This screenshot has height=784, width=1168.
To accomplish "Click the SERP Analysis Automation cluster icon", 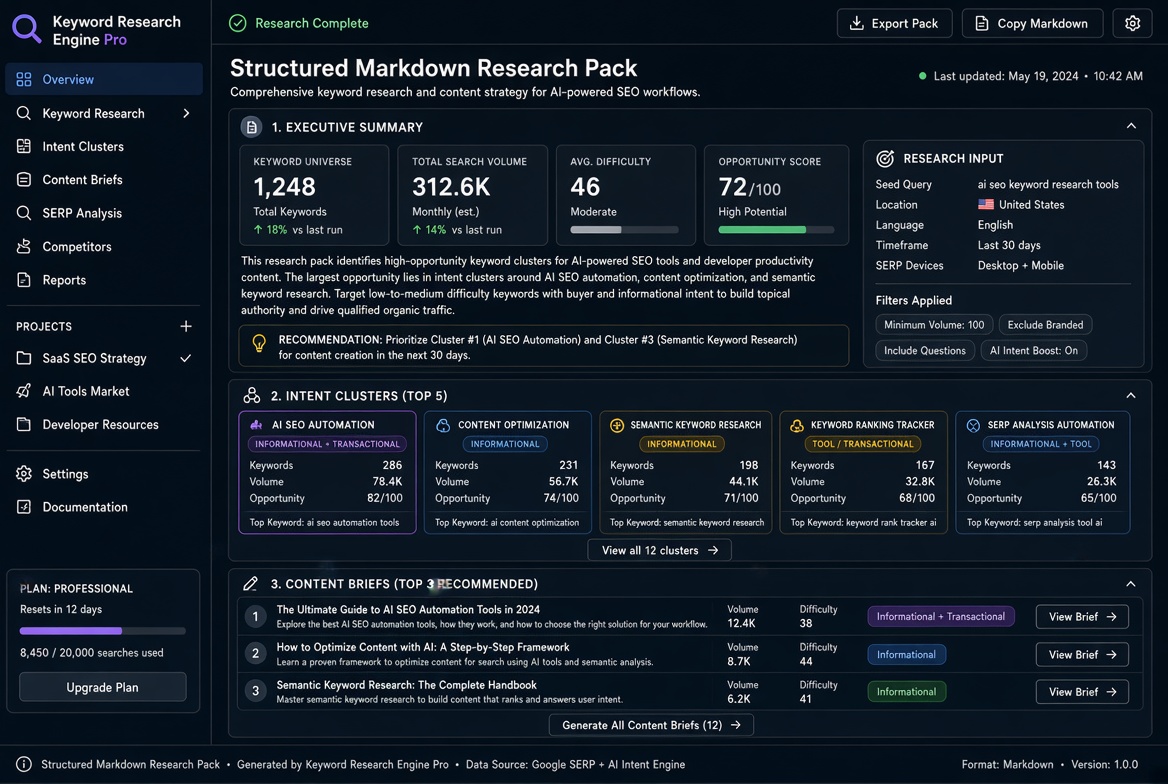I will 974,425.
